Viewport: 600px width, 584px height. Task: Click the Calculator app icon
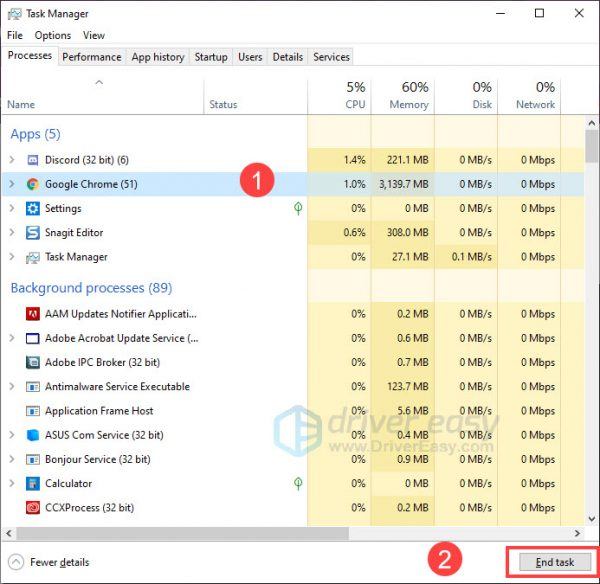coord(33,484)
